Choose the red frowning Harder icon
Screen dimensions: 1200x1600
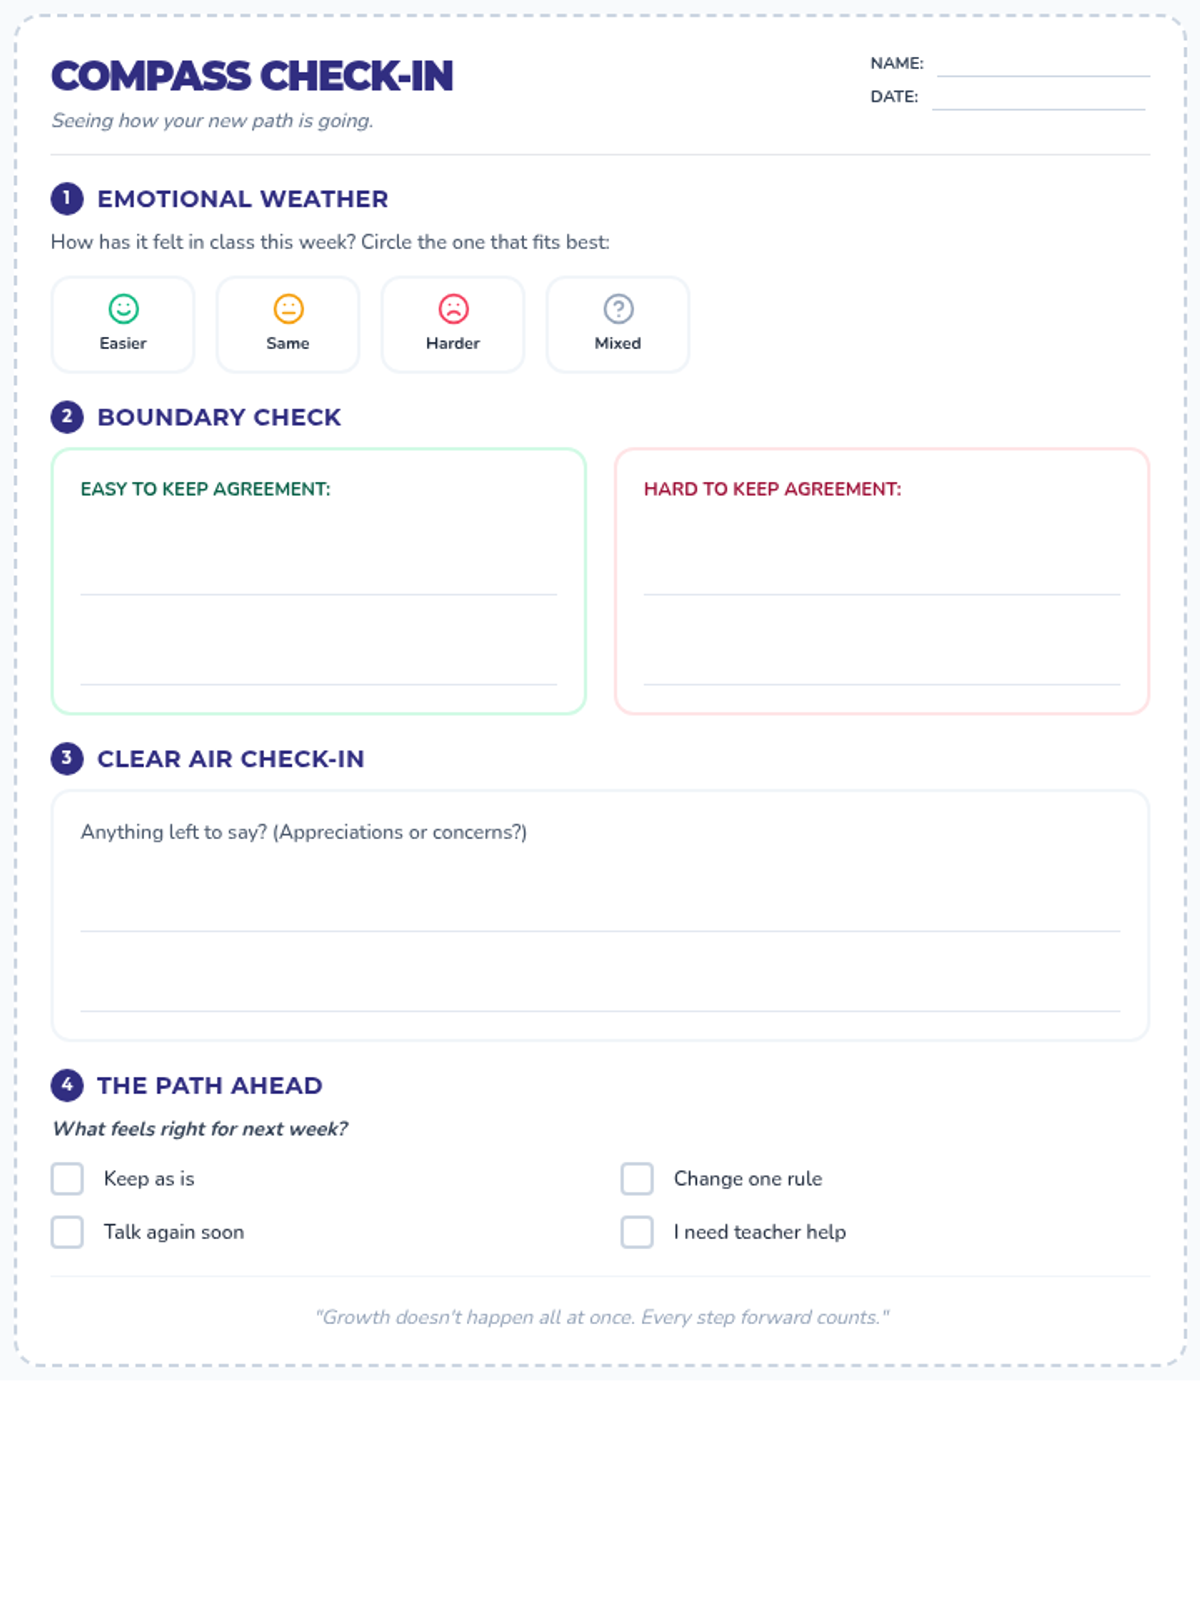click(453, 309)
